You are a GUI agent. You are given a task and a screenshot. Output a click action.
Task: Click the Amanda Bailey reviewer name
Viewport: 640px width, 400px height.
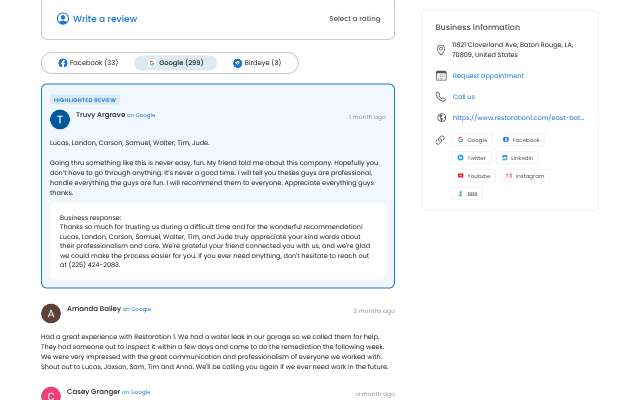pos(94,309)
